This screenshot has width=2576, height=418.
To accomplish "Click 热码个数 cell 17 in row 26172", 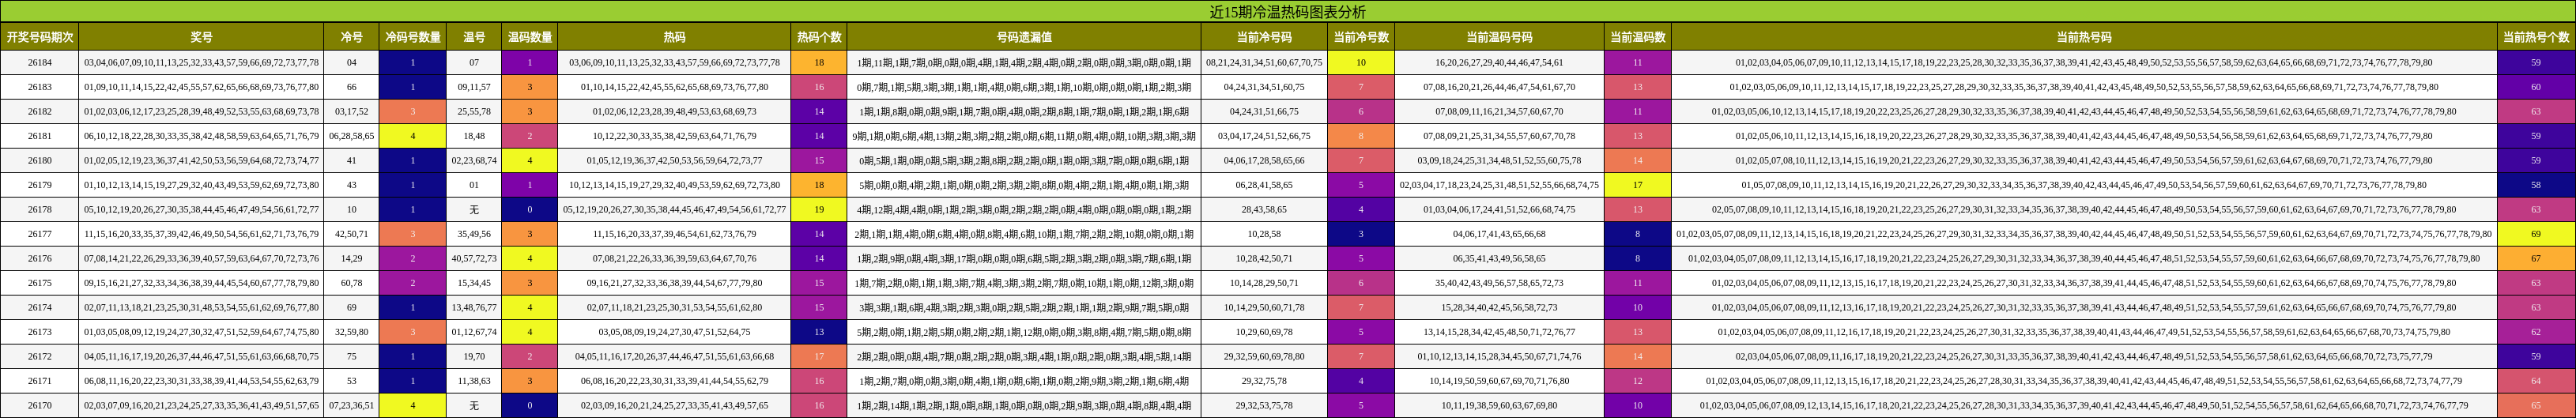I will click(819, 356).
